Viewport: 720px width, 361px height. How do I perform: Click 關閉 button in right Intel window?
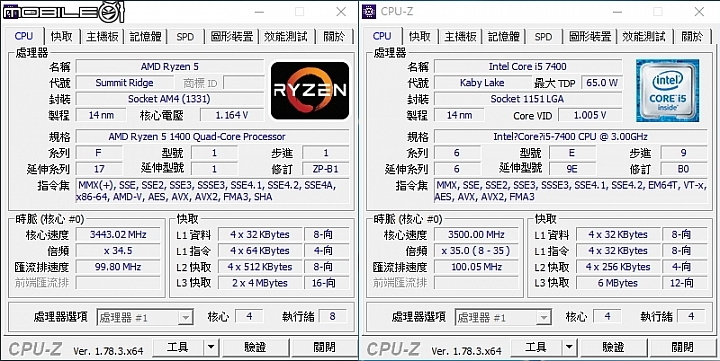pyautogui.click(x=682, y=348)
